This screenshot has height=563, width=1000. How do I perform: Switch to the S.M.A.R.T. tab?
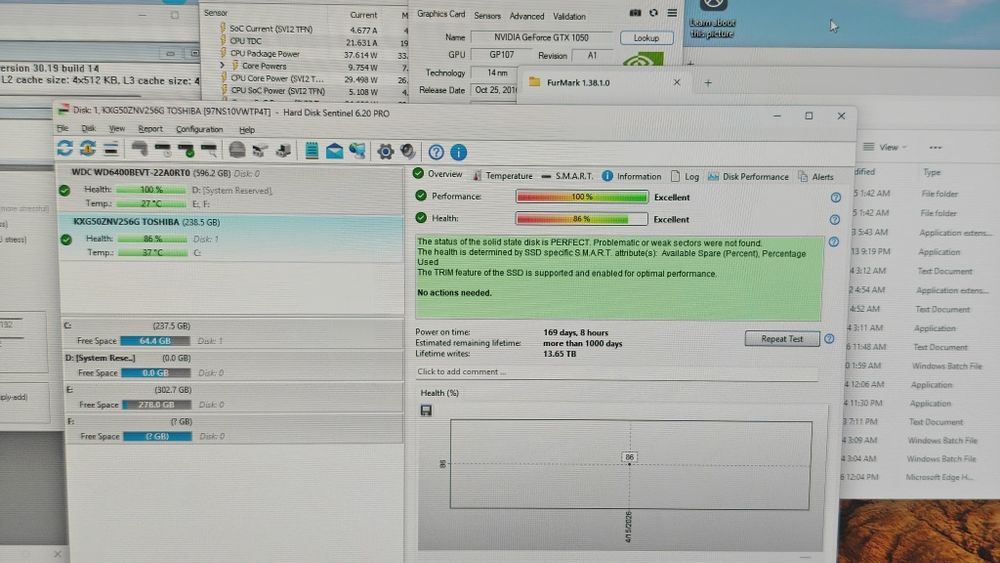pyautogui.click(x=567, y=175)
